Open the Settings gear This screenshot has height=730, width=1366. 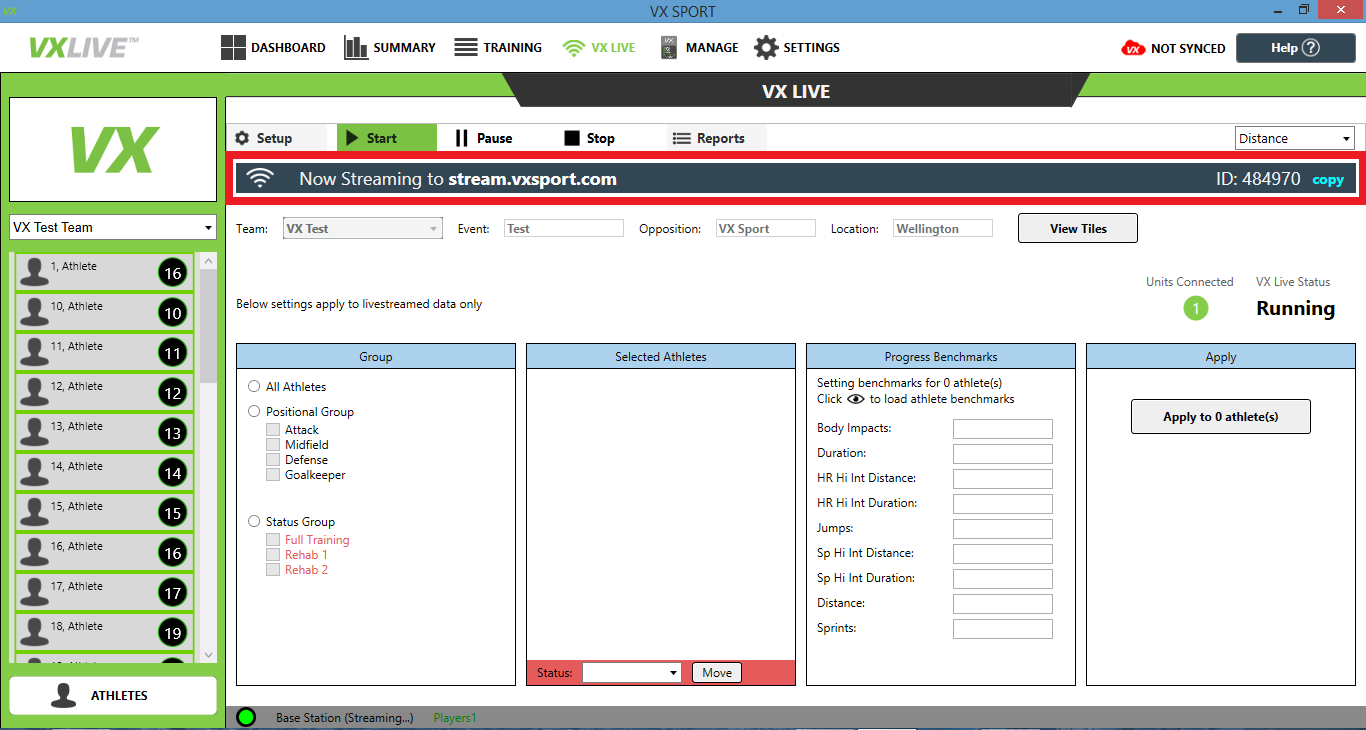click(797, 47)
